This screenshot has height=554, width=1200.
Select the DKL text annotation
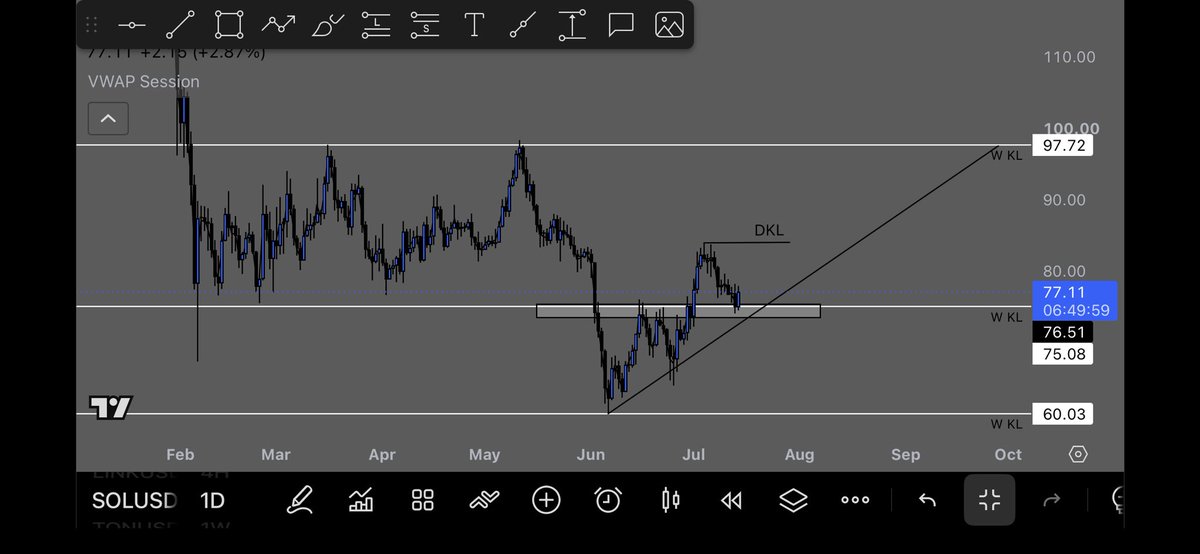[769, 231]
